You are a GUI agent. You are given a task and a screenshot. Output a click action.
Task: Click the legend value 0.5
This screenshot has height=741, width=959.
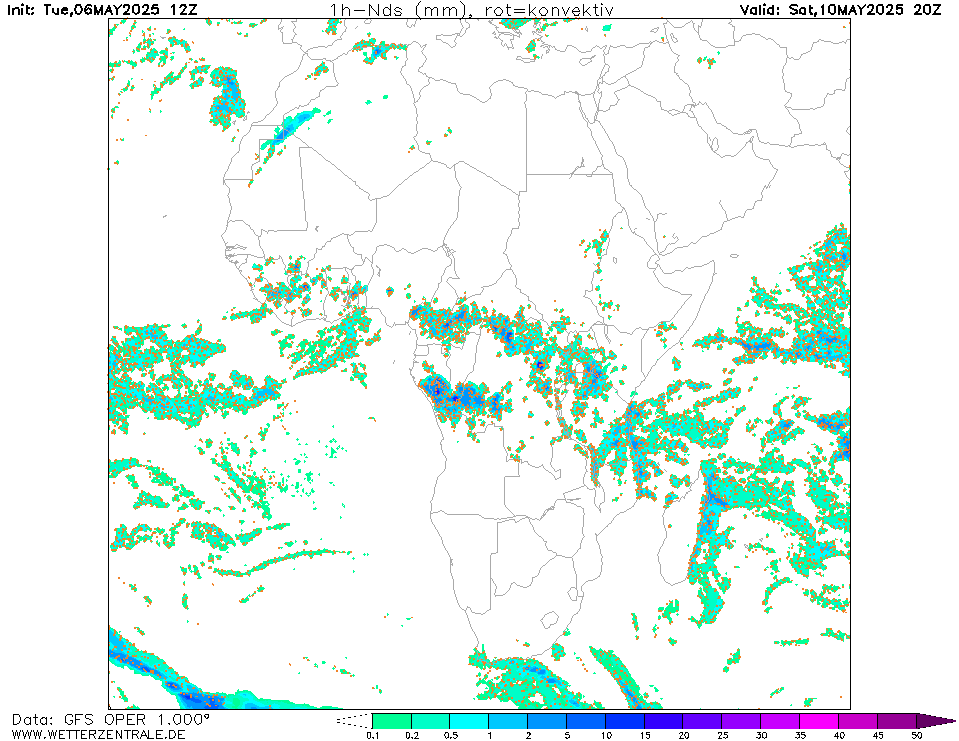pos(450,735)
